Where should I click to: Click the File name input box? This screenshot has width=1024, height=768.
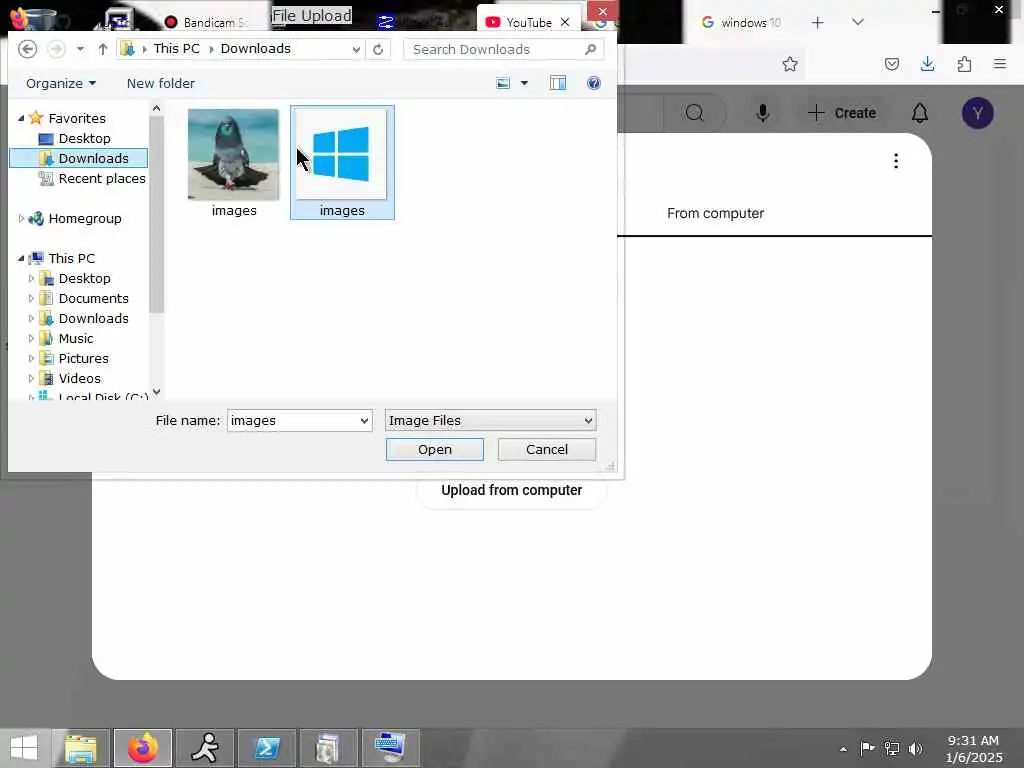[291, 421]
